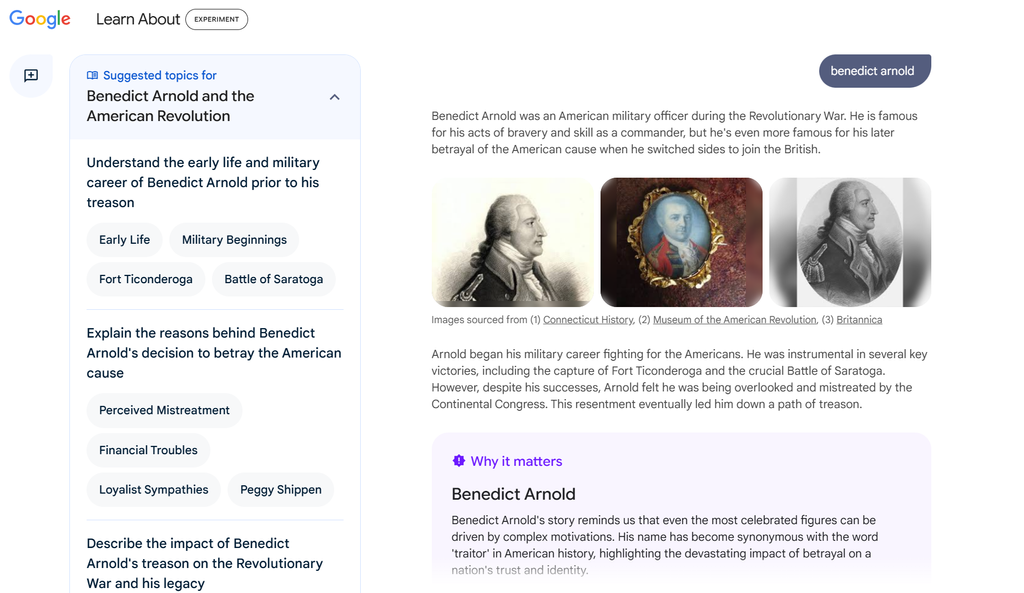Select the Military Beginnings chip

(x=234, y=240)
